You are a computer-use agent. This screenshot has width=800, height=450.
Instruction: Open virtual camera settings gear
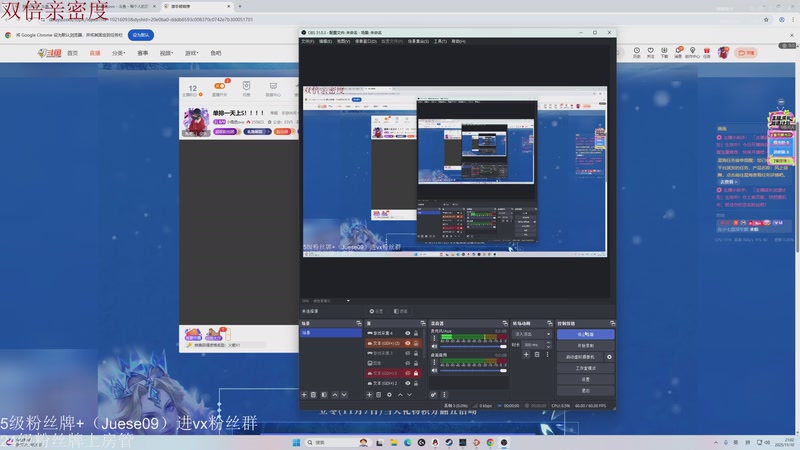click(x=609, y=357)
